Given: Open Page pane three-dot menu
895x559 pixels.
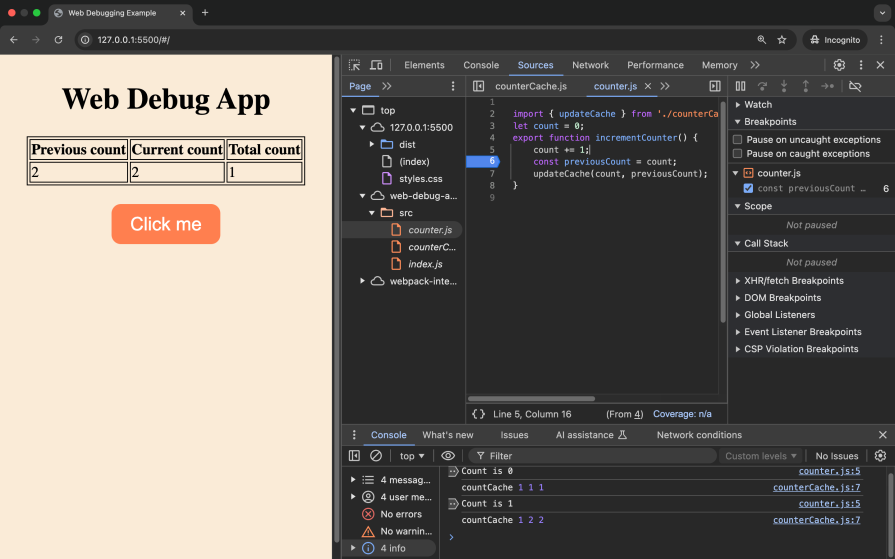Looking at the screenshot, I should (453, 86).
